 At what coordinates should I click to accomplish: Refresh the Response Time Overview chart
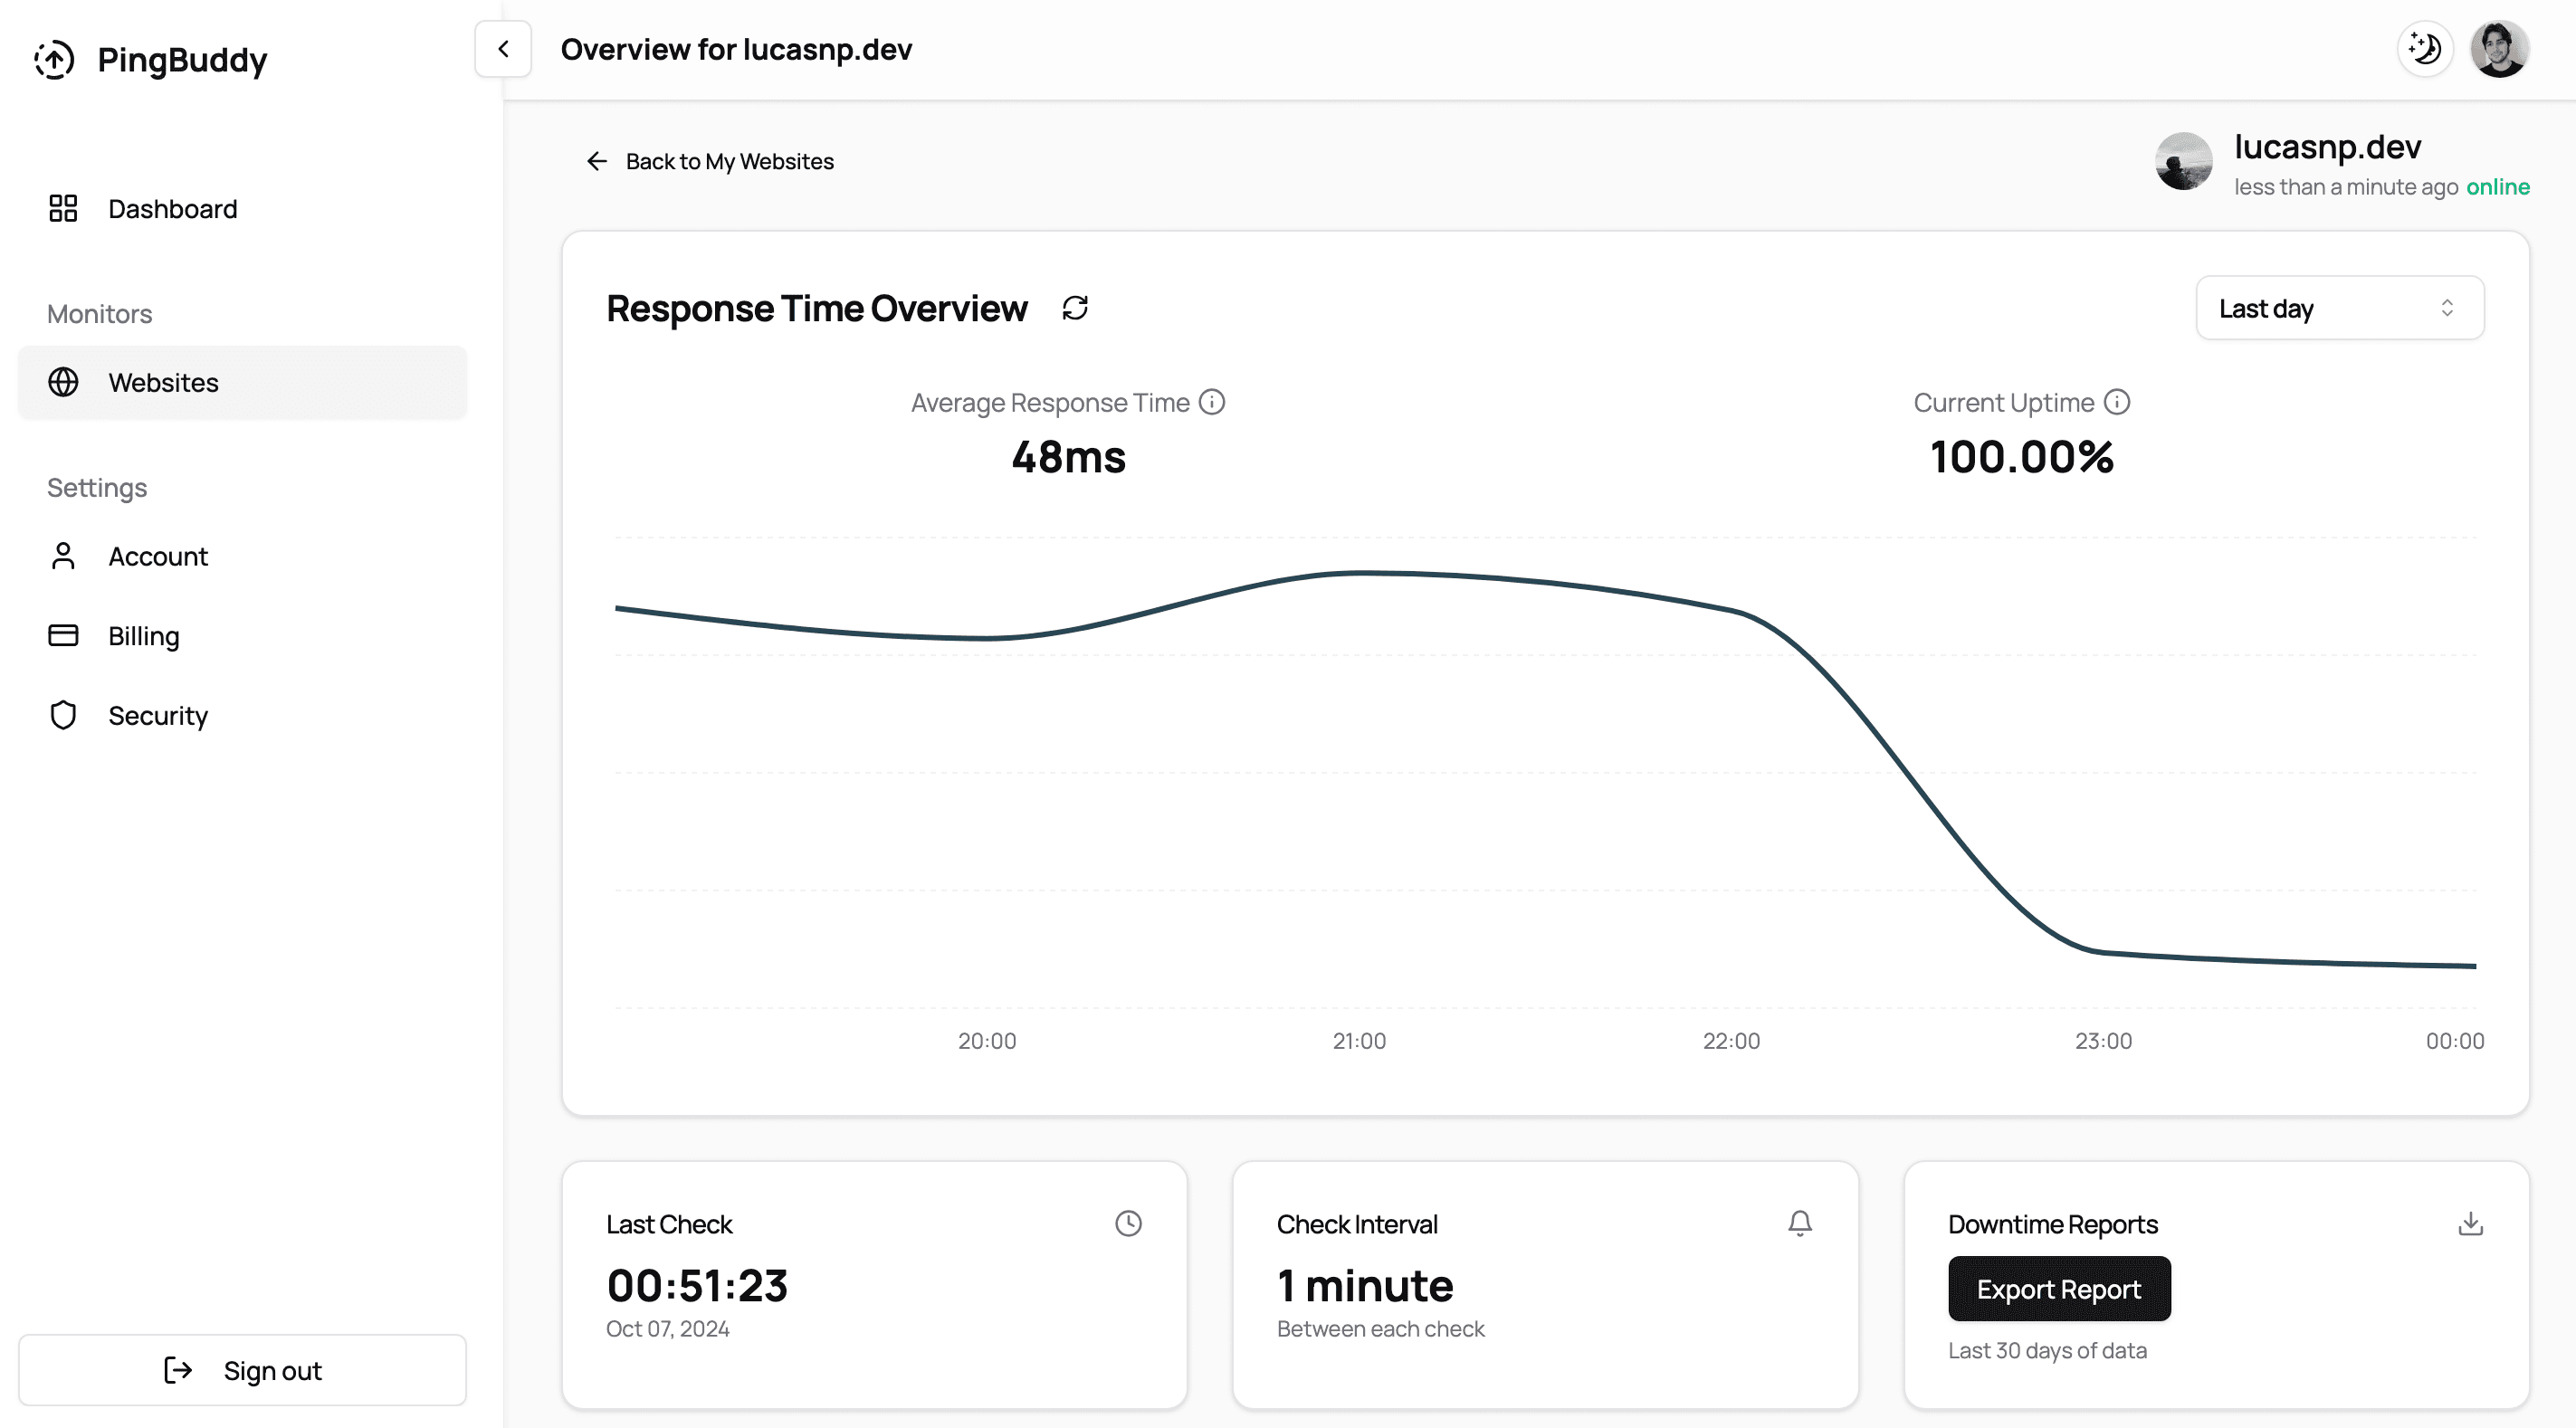1075,308
